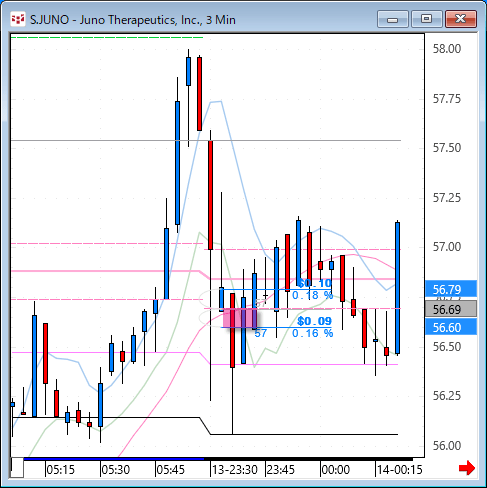Screen dimensions: 487x488
Task: Click the 05:45 time axis label
Action: pyautogui.click(x=170, y=470)
